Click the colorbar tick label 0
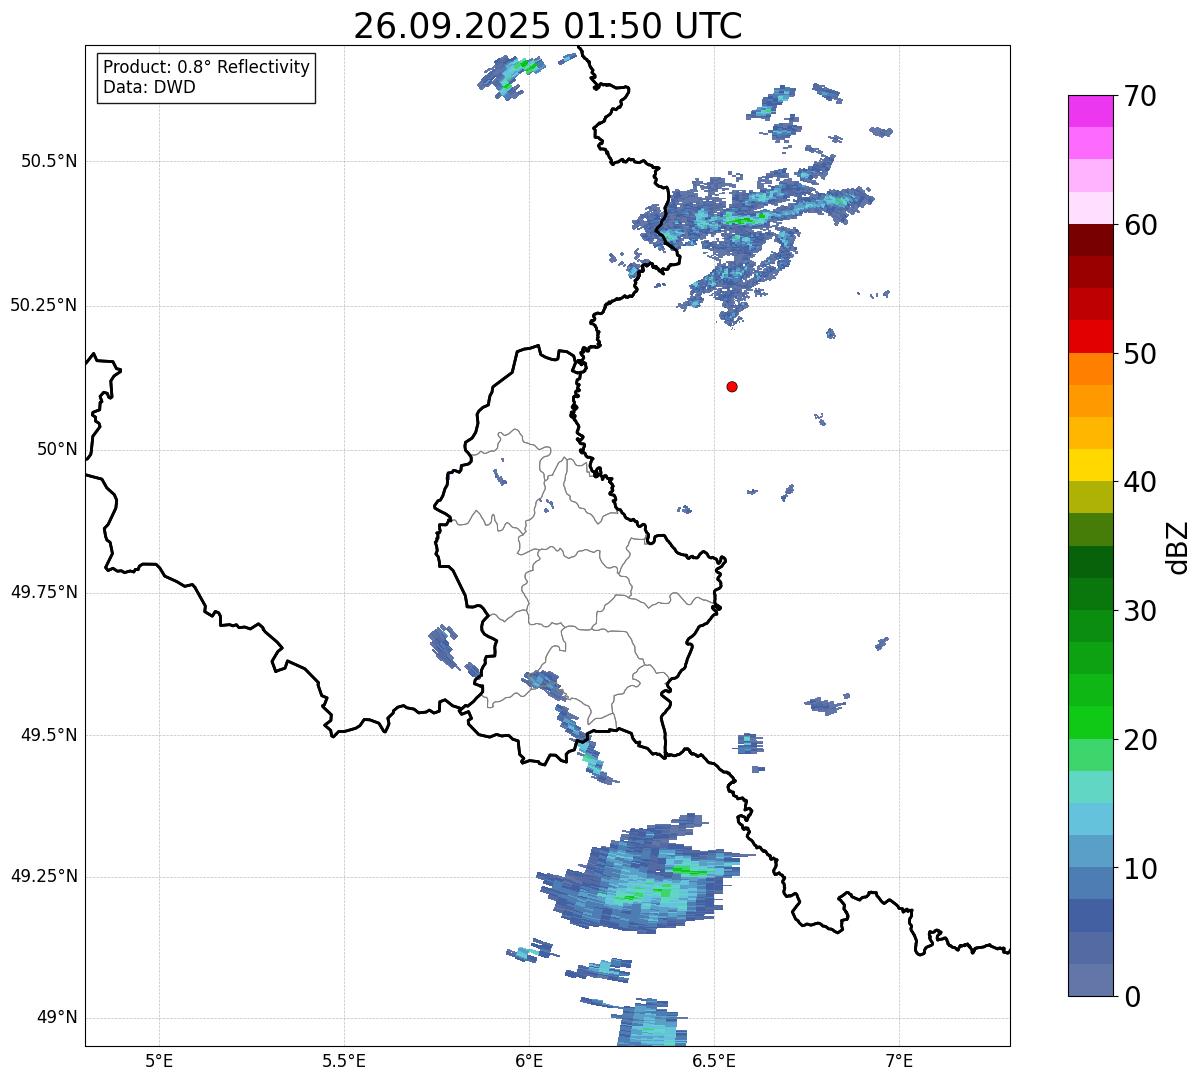This screenshot has width=1202, height=1081. 1131,997
